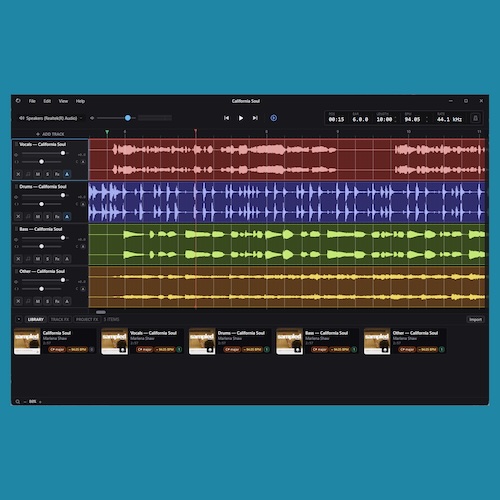Viewport: 500px width, 500px height.
Task: Click the ADD TRACK button
Action: pos(50,134)
